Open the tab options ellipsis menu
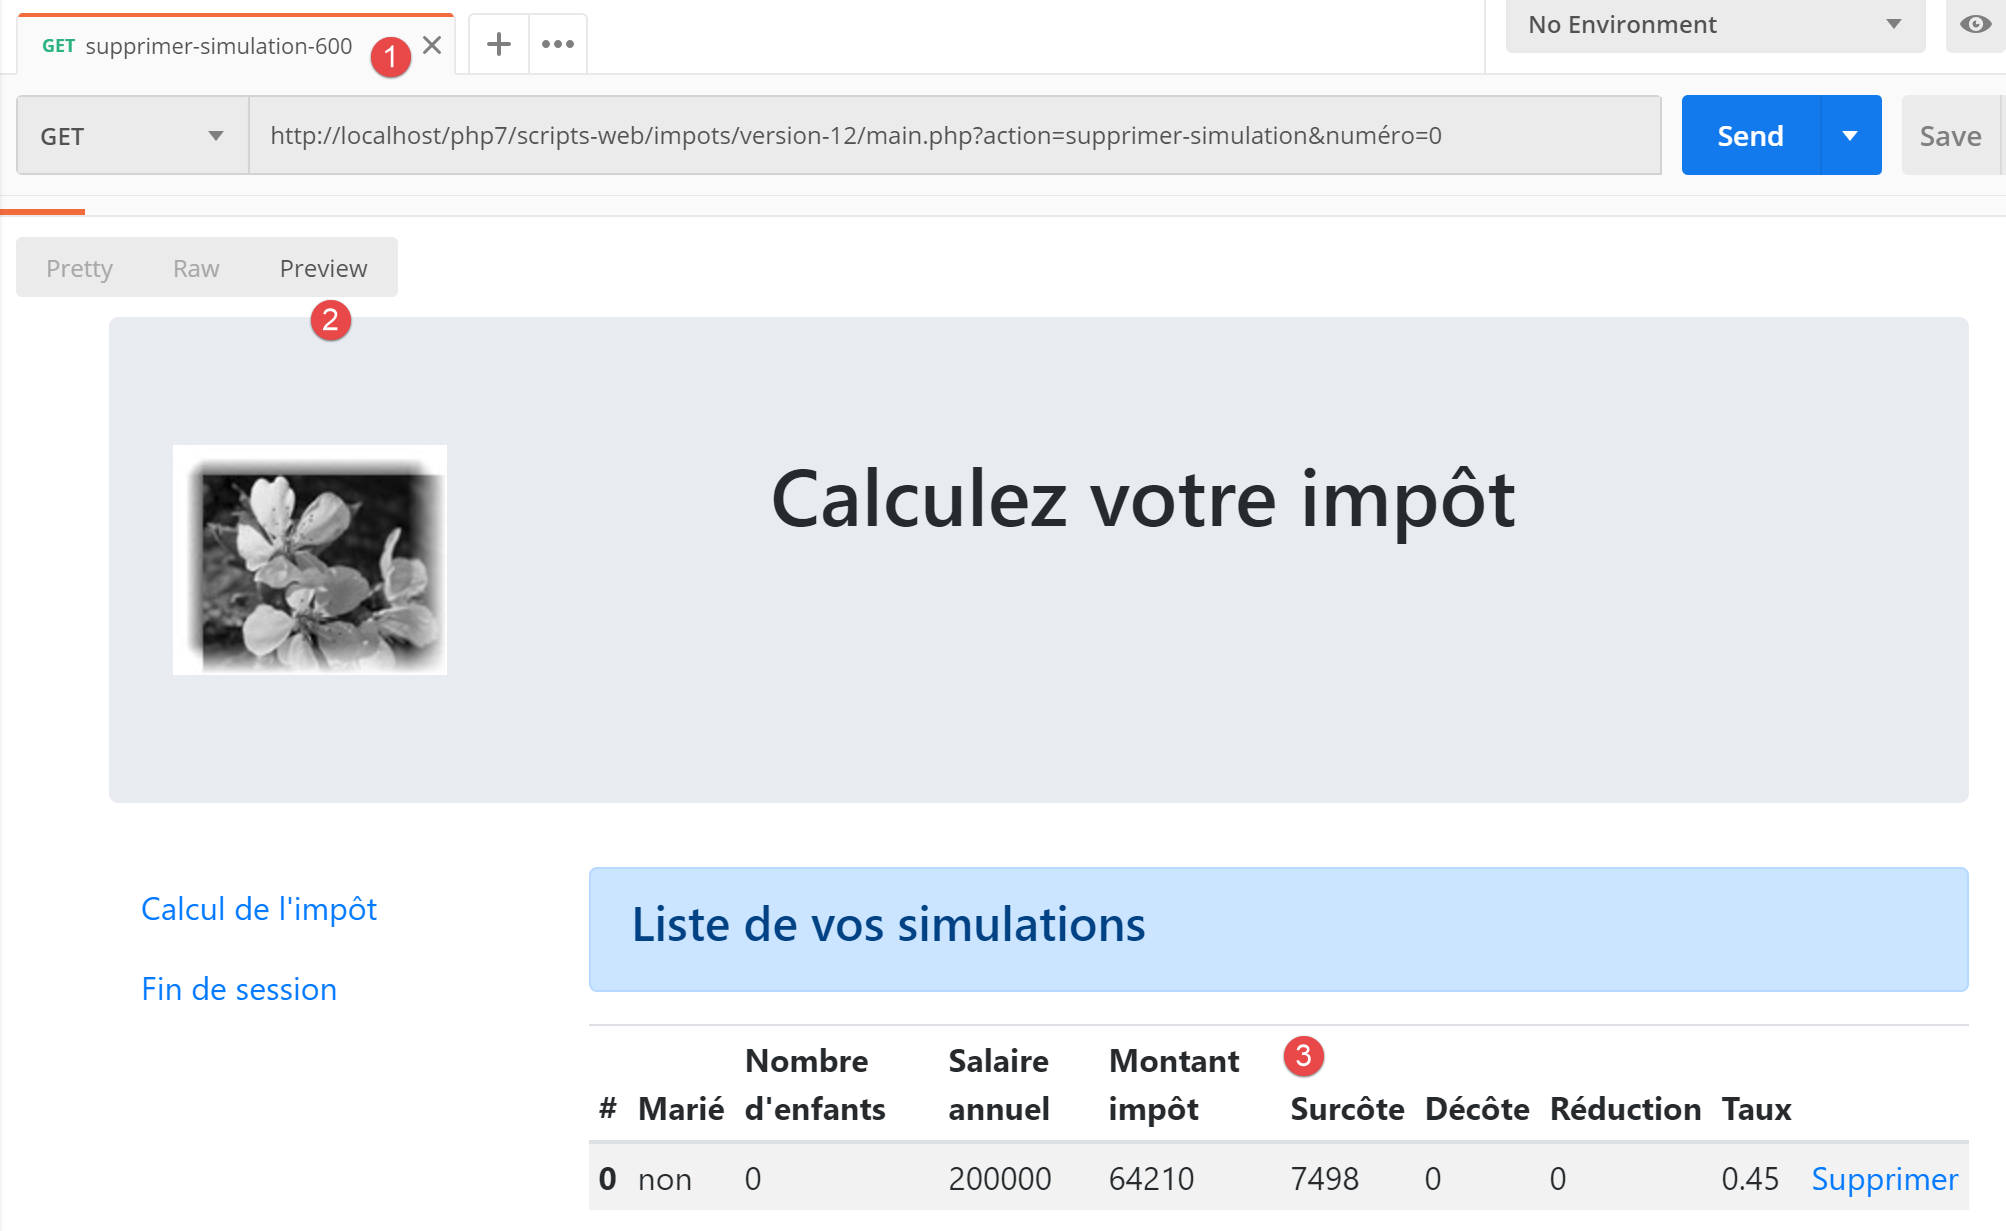The width and height of the screenshot is (2006, 1231). point(557,44)
